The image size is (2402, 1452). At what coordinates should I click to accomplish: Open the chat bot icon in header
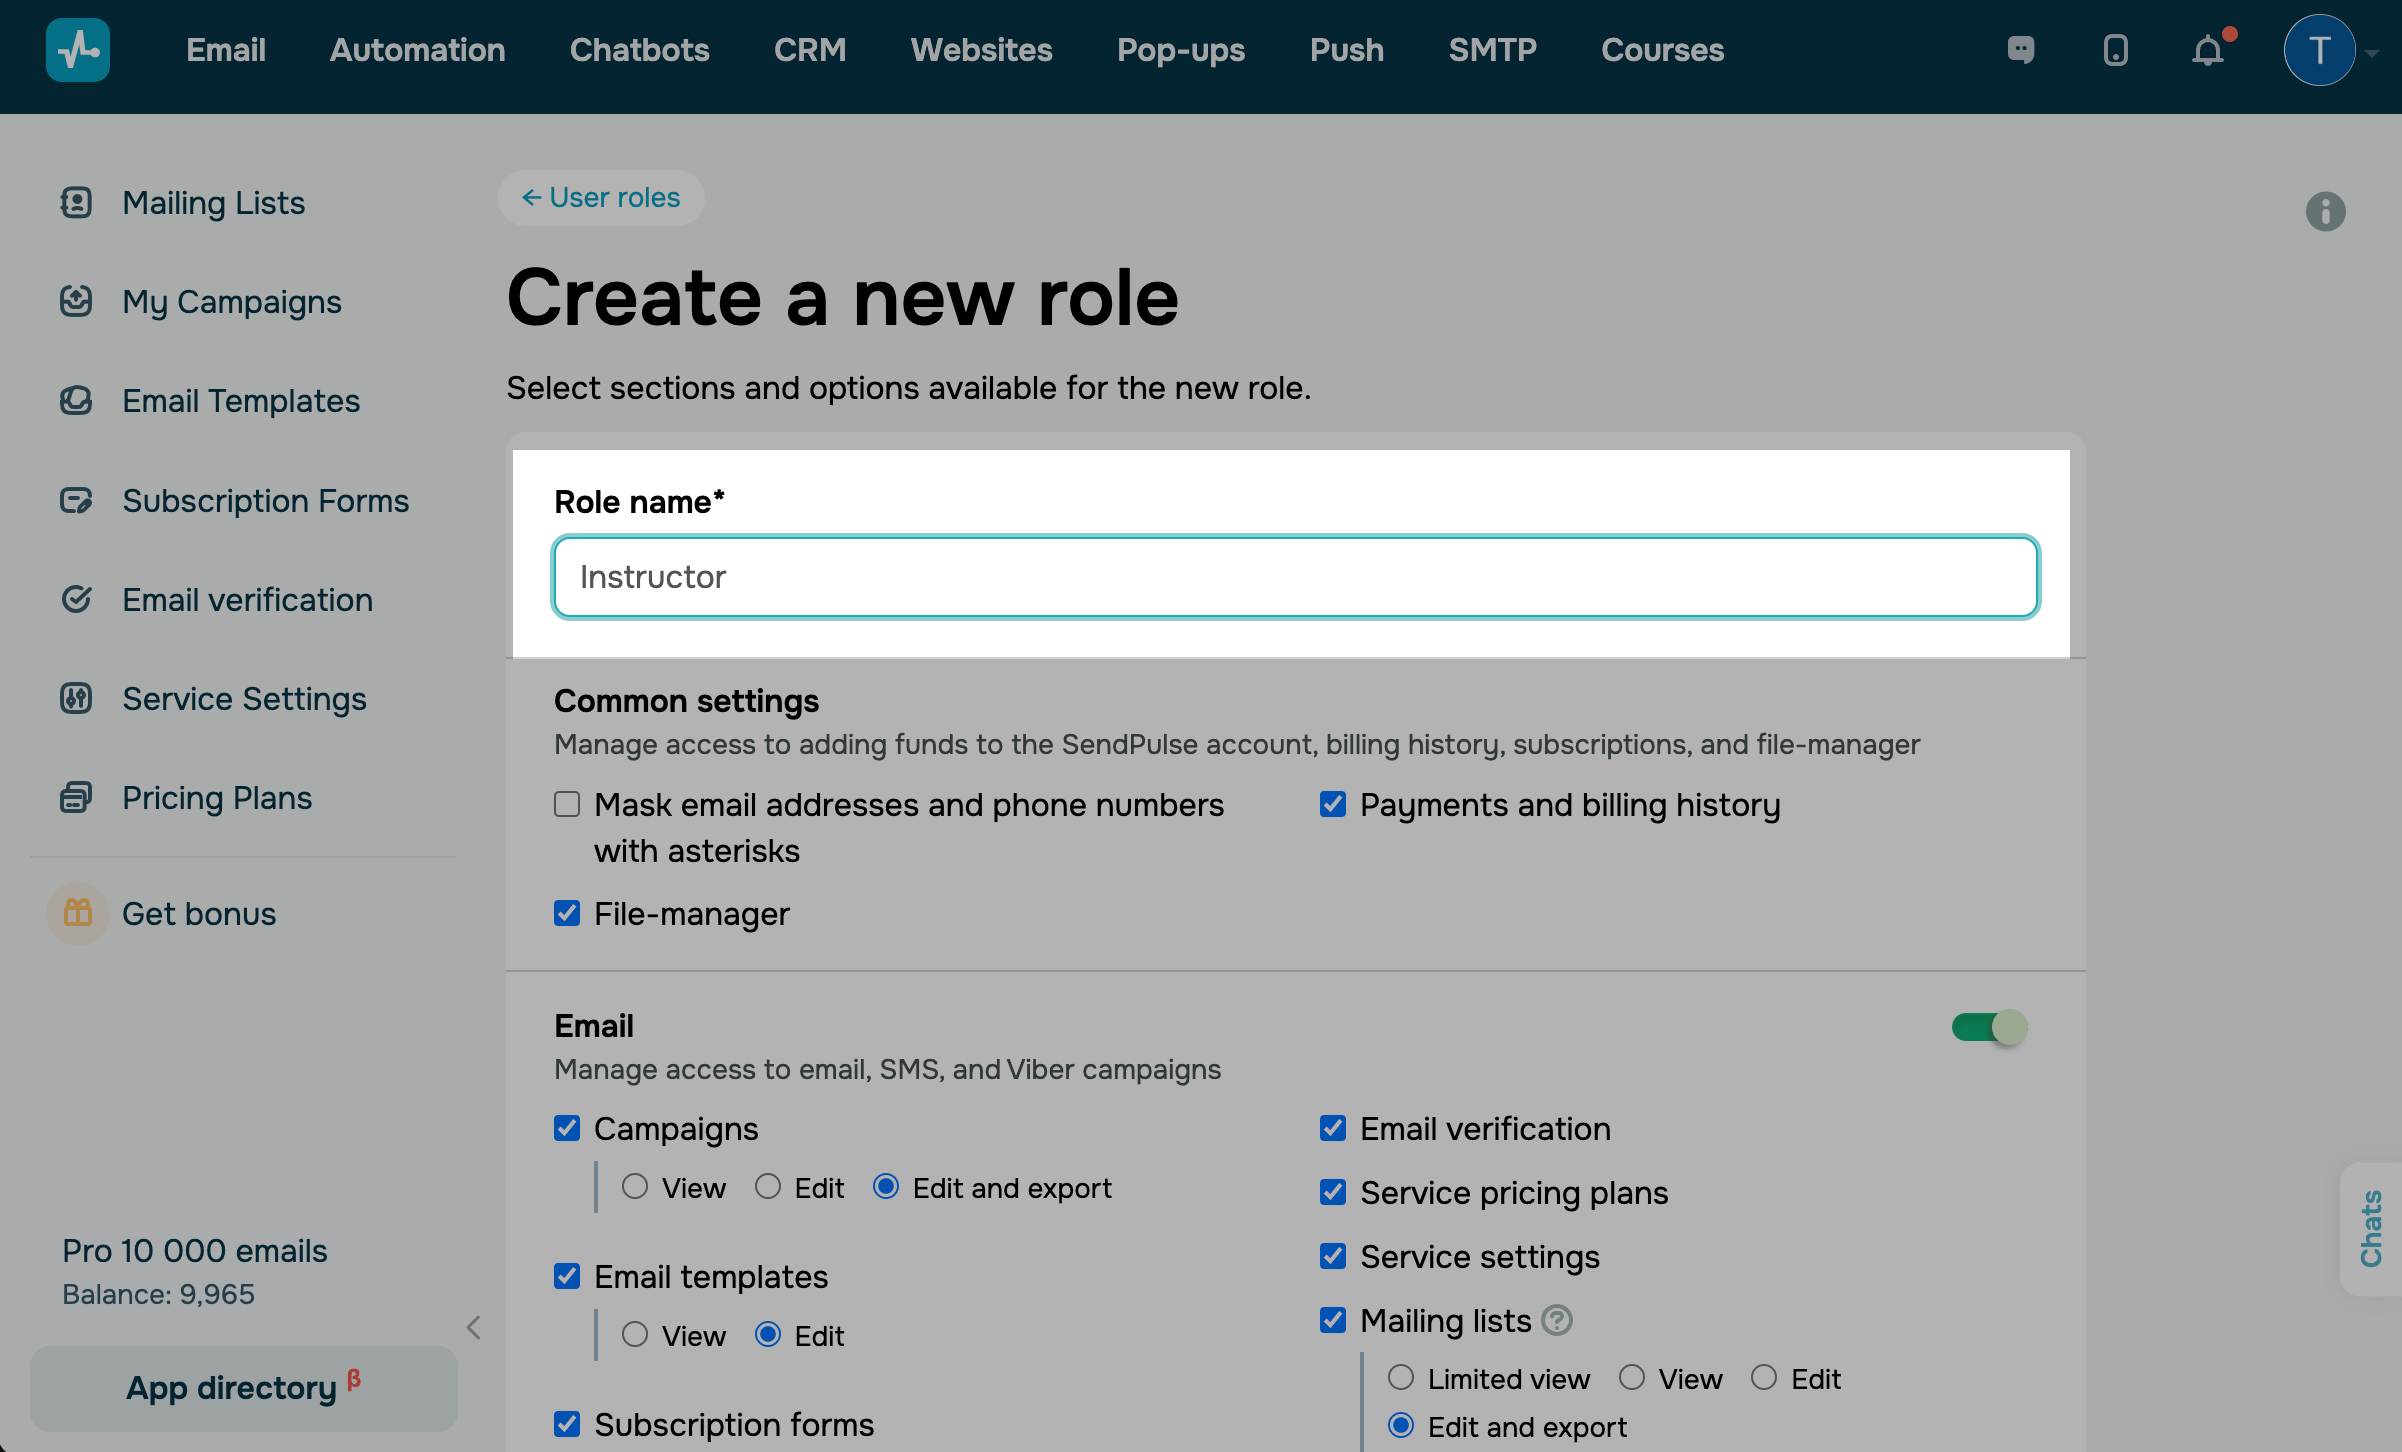(x=2021, y=50)
